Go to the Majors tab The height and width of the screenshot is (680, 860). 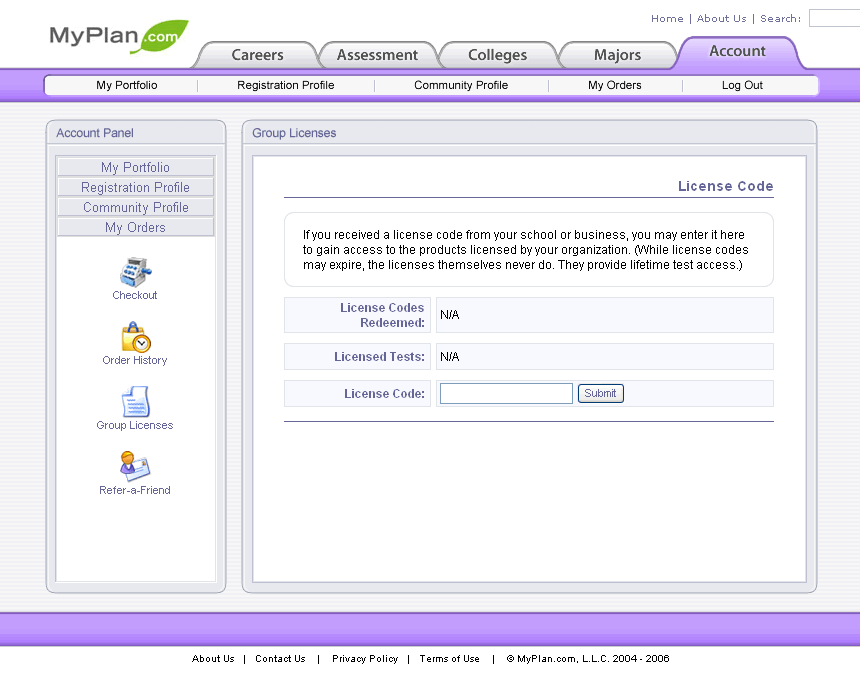pyautogui.click(x=618, y=55)
